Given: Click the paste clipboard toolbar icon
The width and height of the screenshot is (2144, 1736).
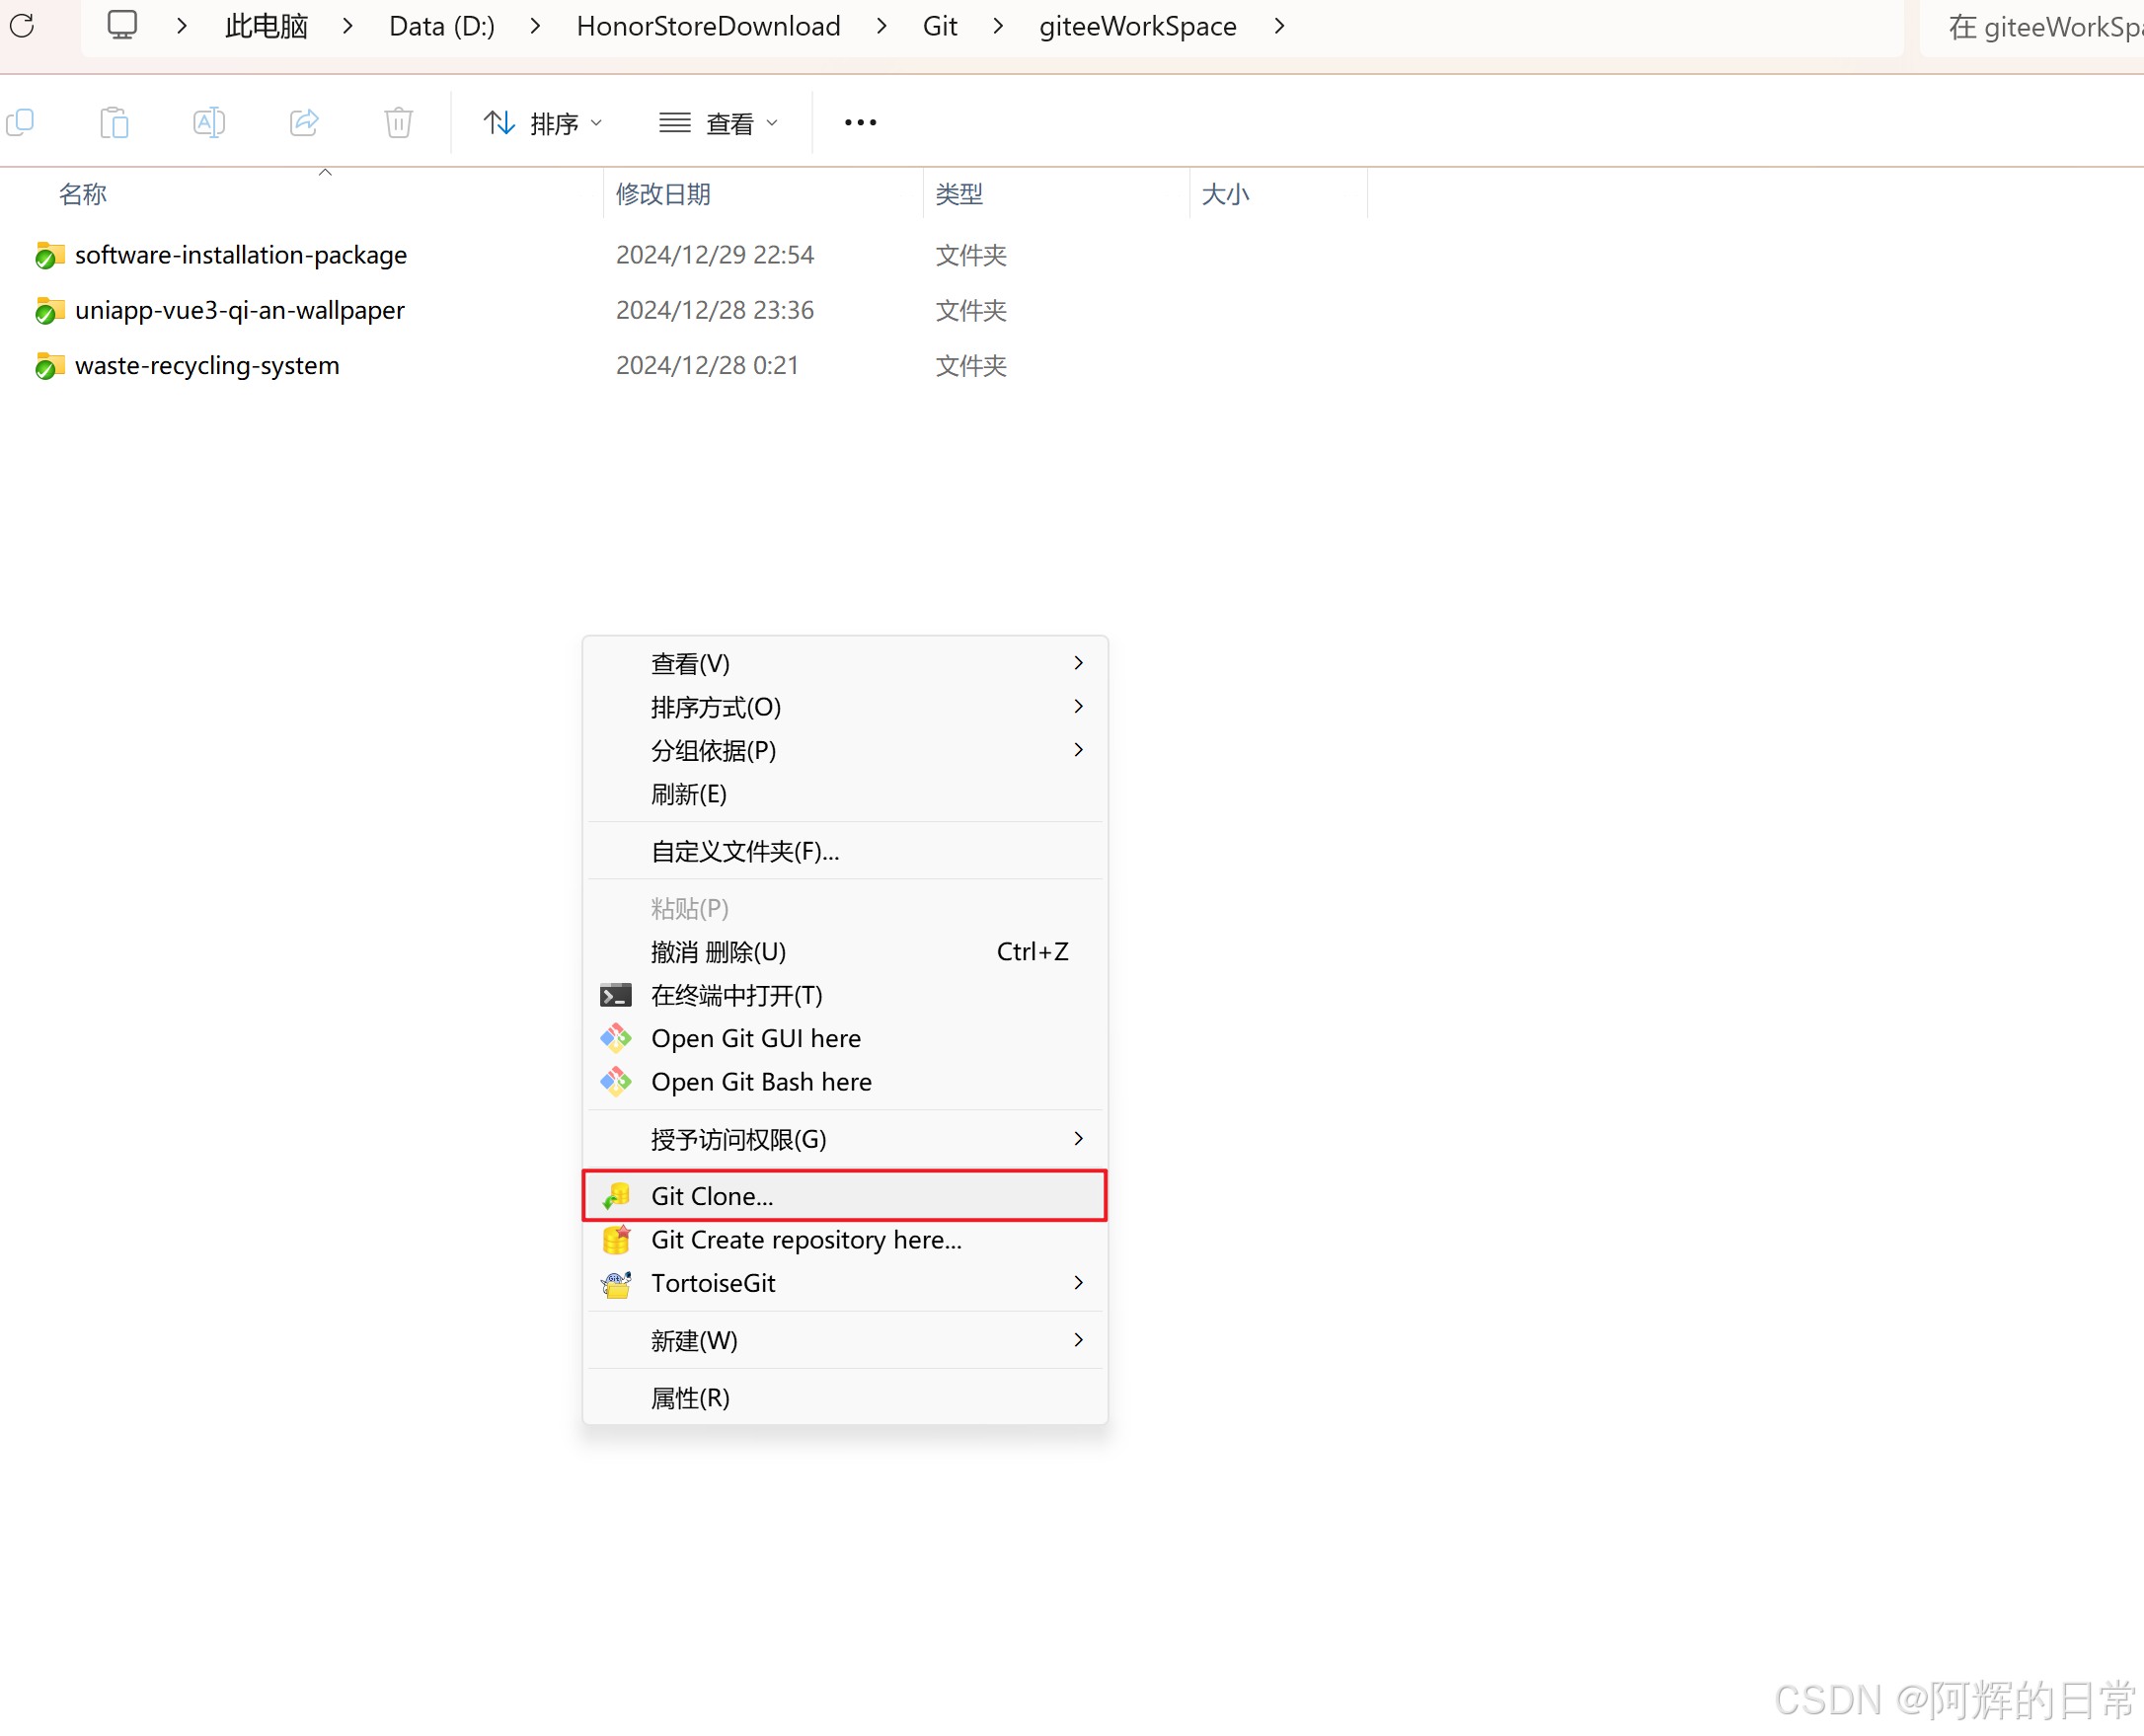Looking at the screenshot, I should point(114,122).
